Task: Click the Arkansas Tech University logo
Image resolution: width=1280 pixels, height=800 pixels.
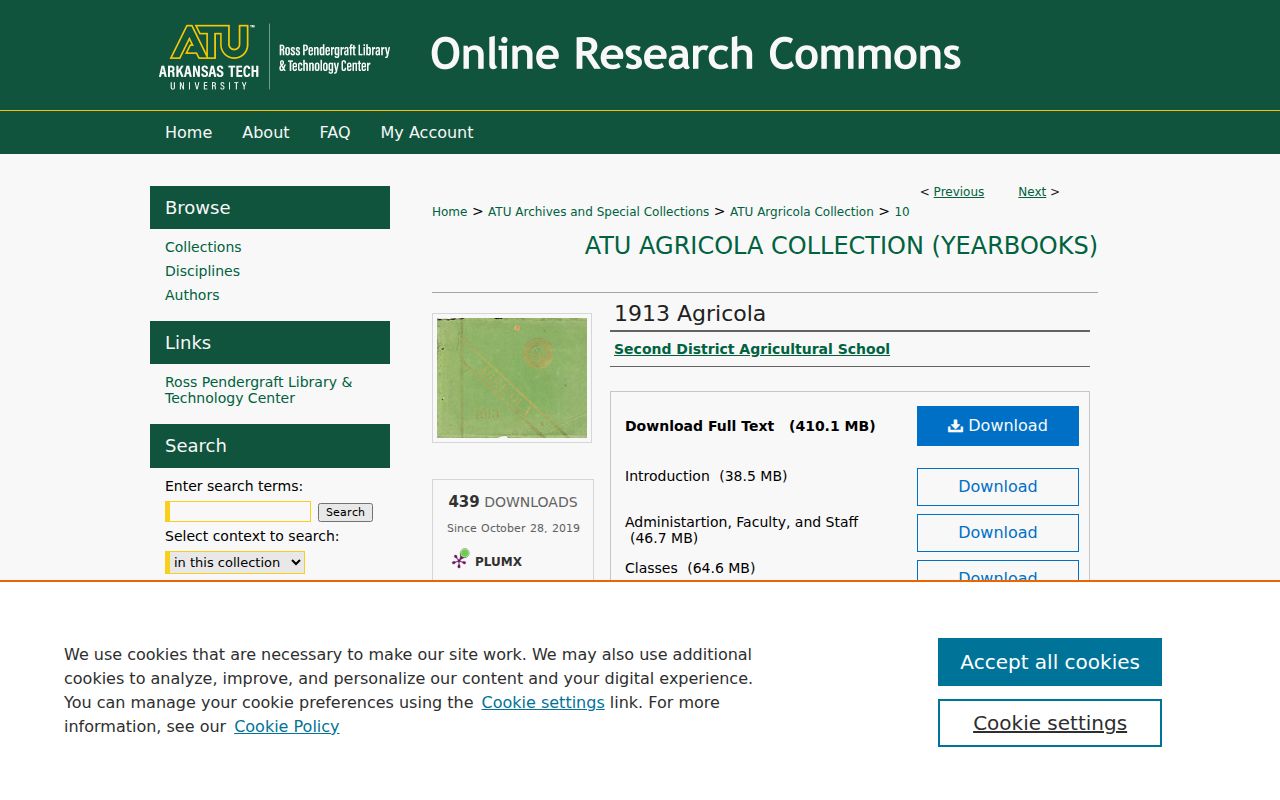Action: [x=208, y=57]
